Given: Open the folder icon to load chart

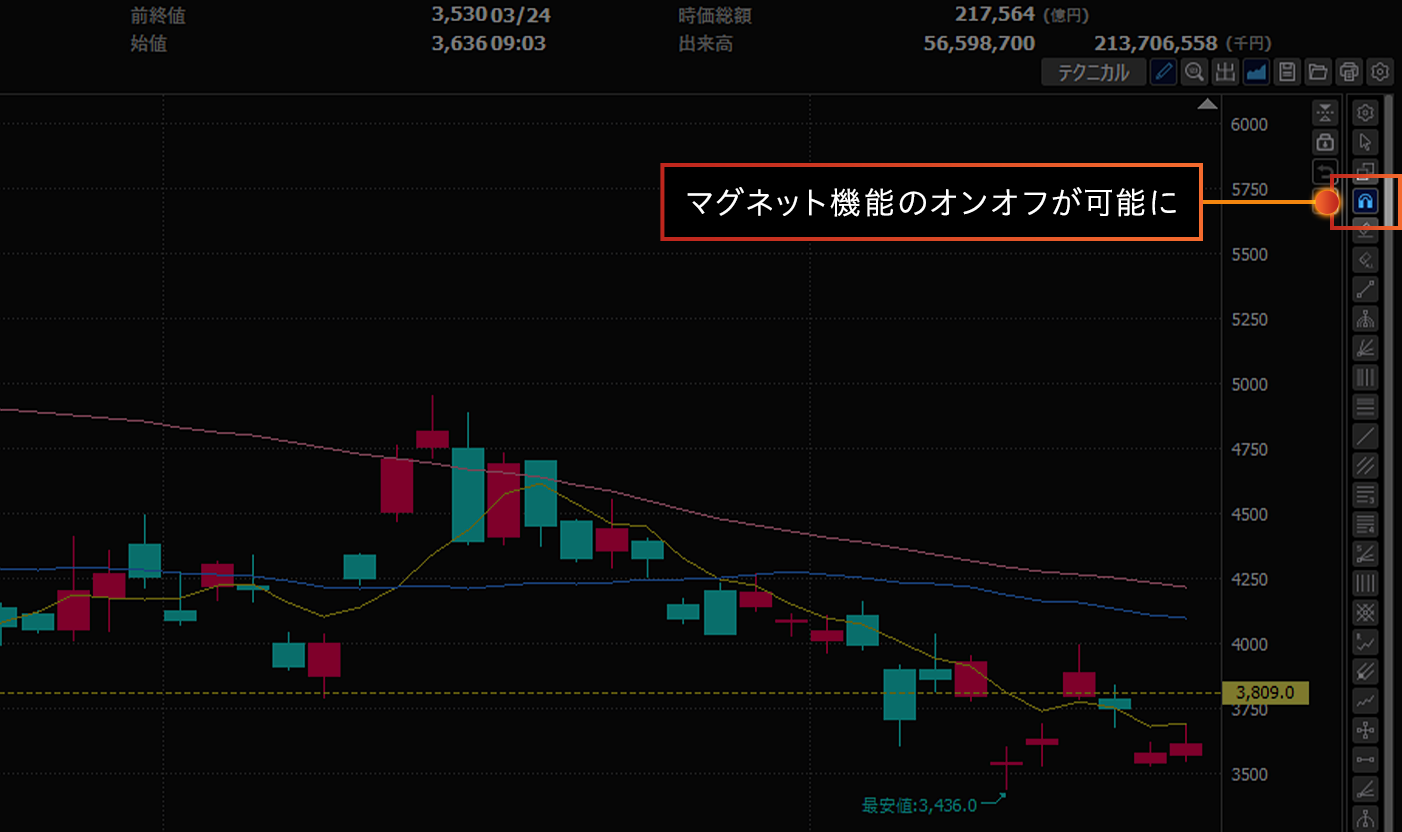Looking at the screenshot, I should point(1318,72).
